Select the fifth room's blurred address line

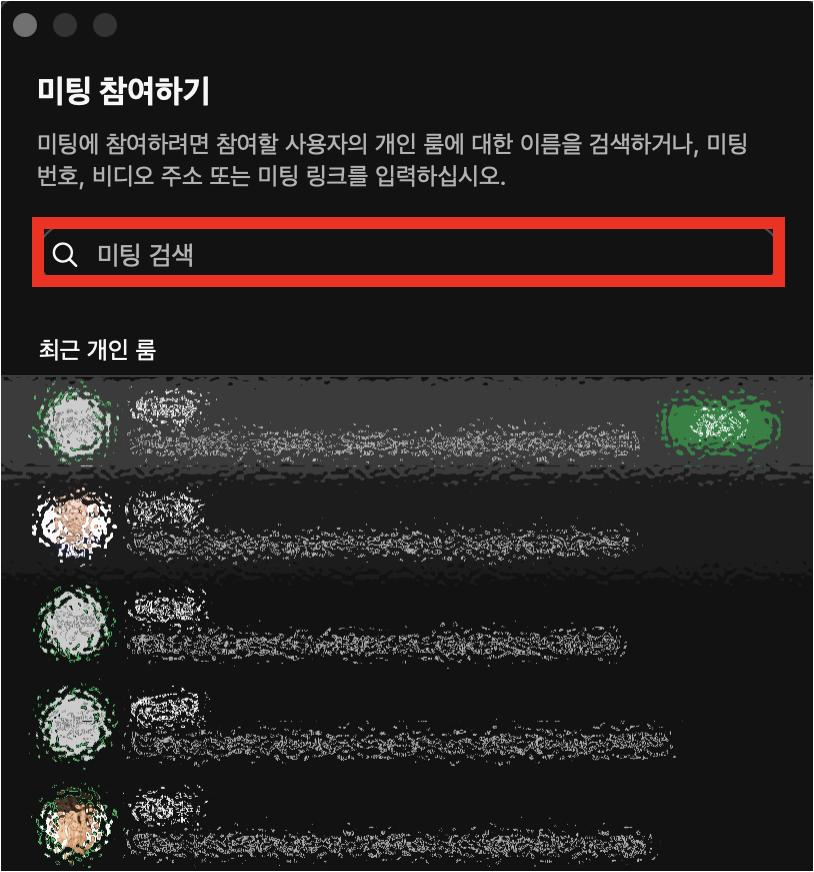pyautogui.click(x=389, y=842)
